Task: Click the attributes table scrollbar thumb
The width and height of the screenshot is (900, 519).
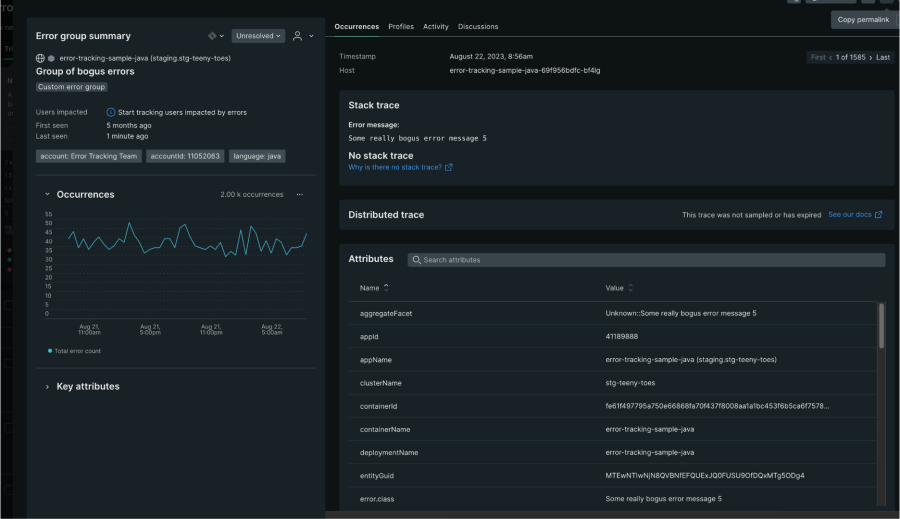Action: click(x=881, y=325)
